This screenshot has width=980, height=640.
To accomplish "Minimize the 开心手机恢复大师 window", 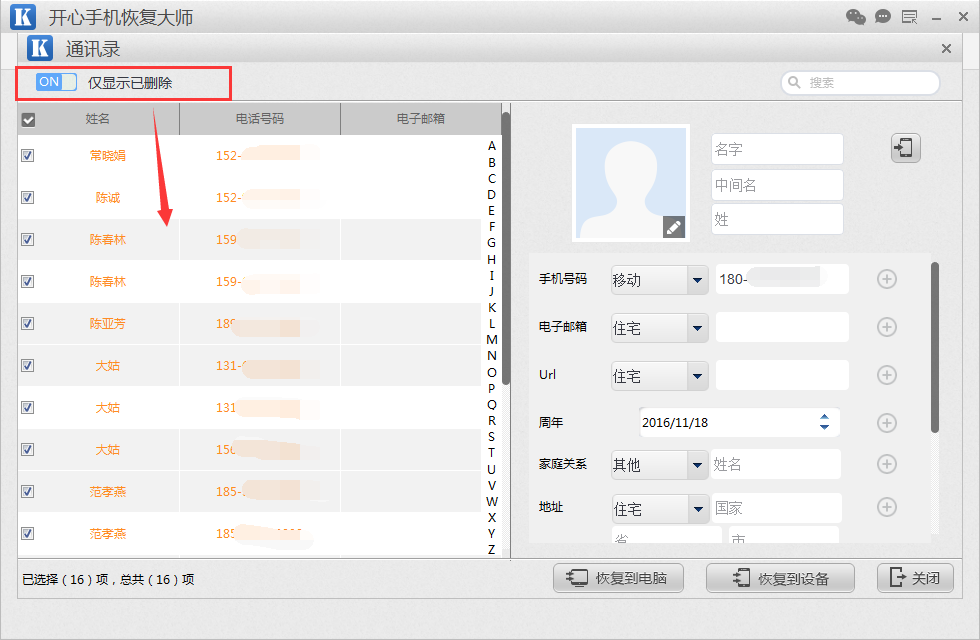I will [936, 18].
